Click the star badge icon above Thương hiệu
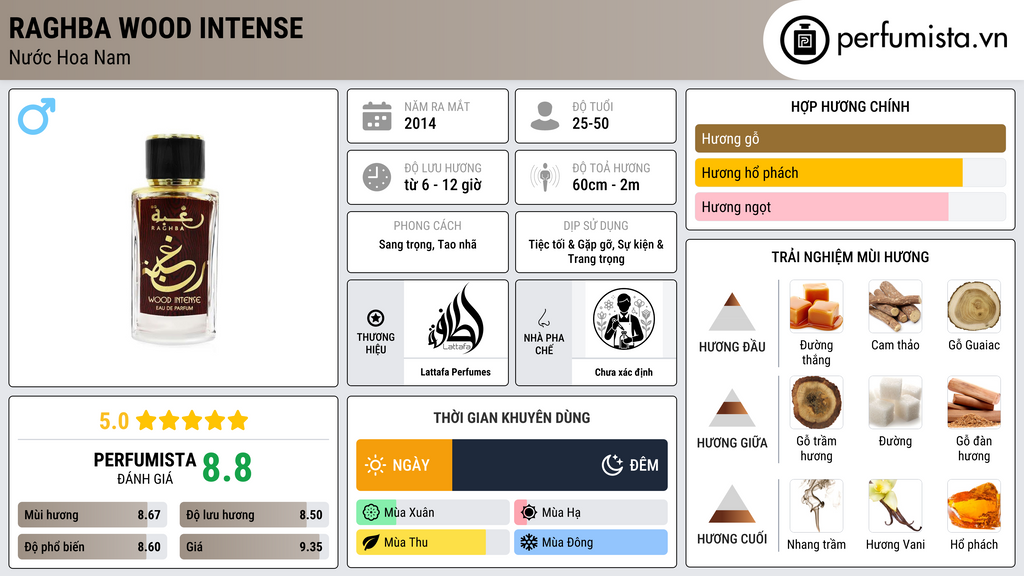The image size is (1024, 576). click(376, 318)
